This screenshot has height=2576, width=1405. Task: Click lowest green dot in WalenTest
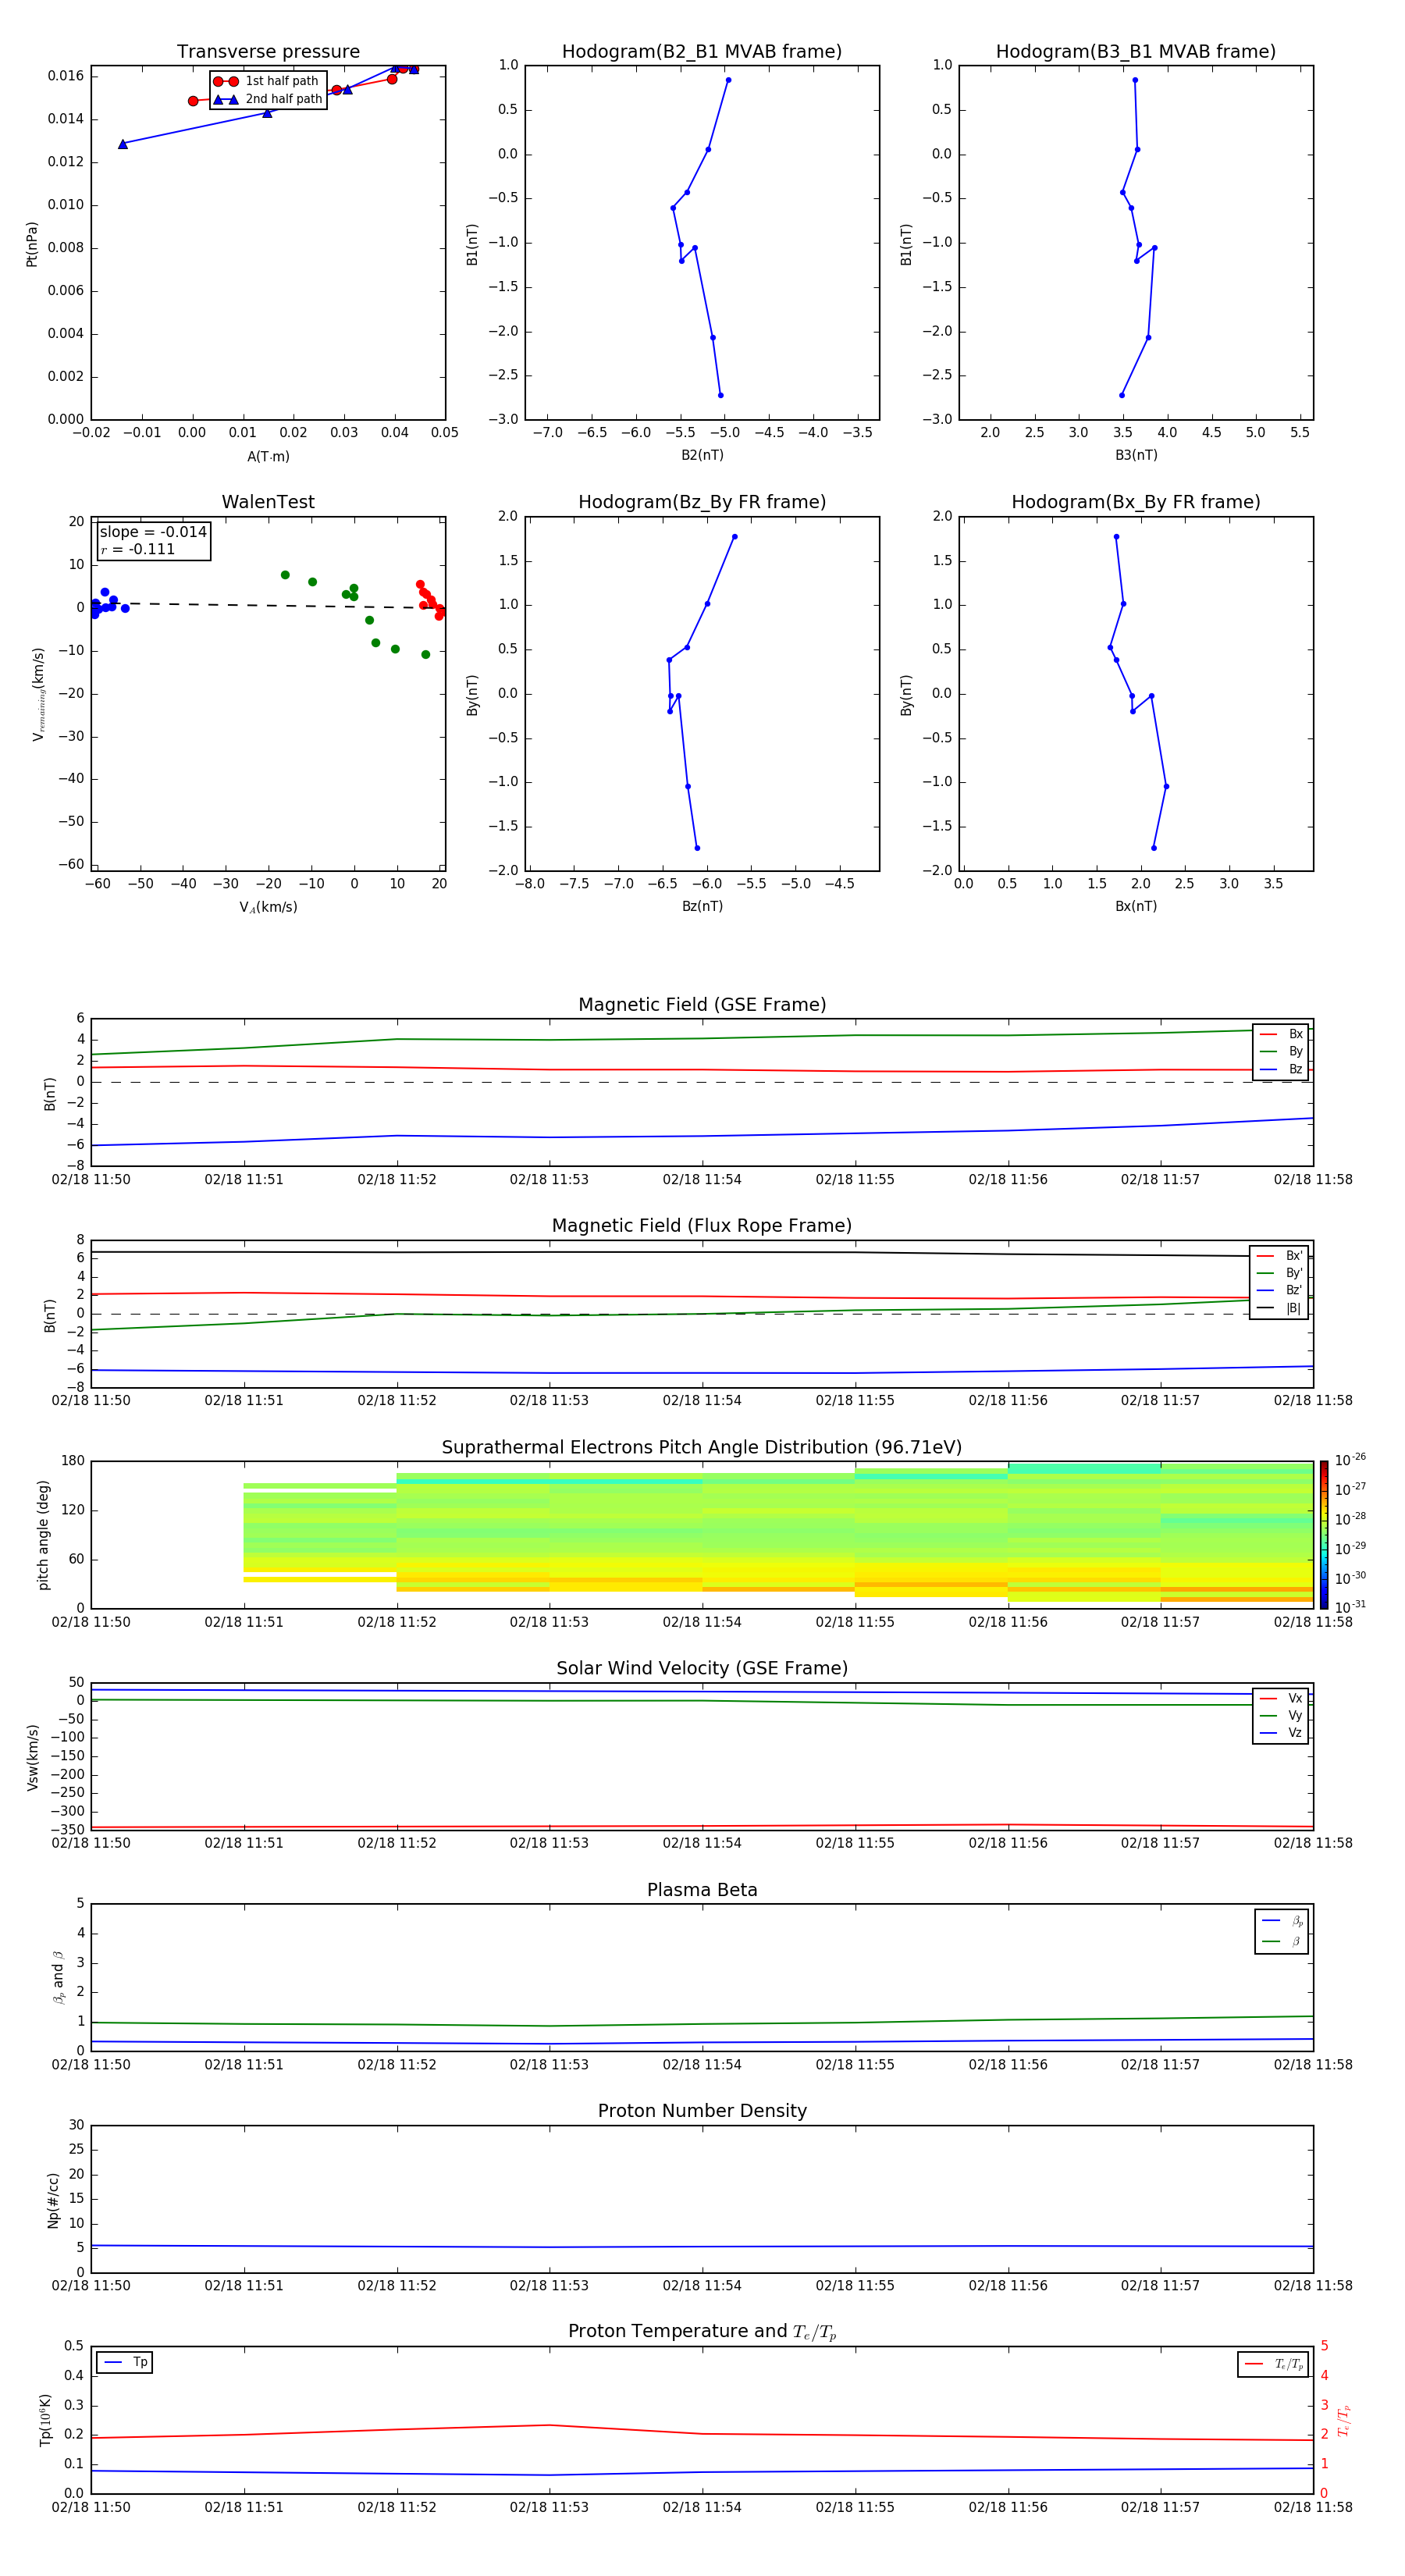coord(426,654)
